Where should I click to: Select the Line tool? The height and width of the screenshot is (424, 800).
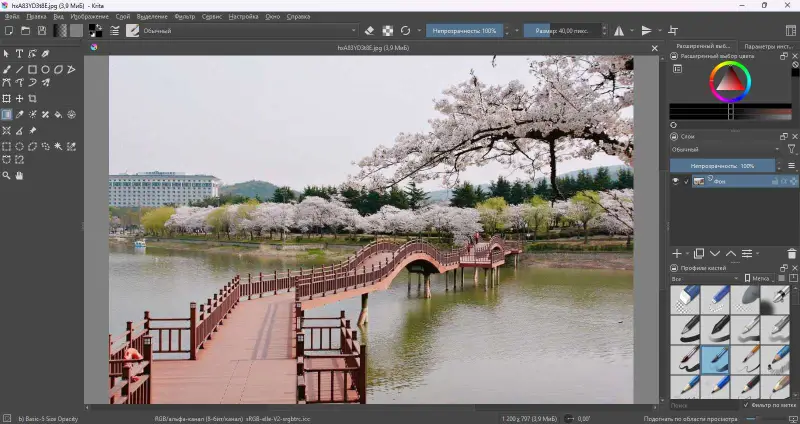pyautogui.click(x=19, y=69)
